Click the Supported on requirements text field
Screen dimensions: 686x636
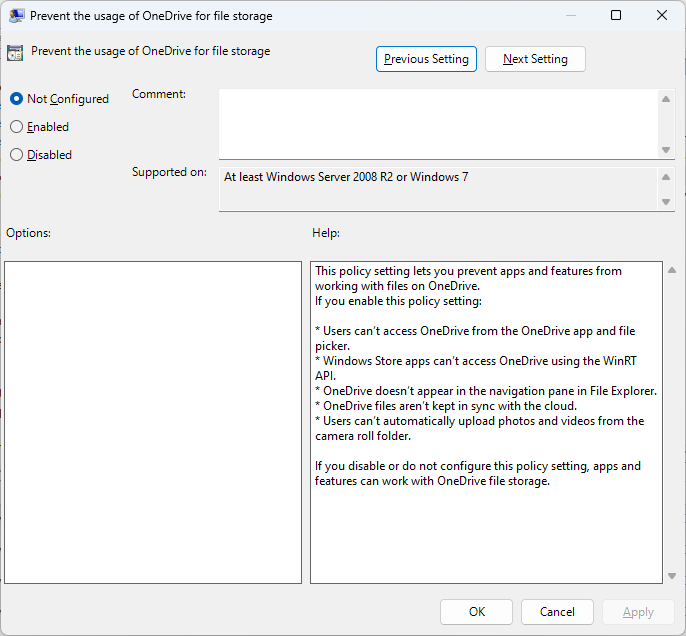coord(438,189)
